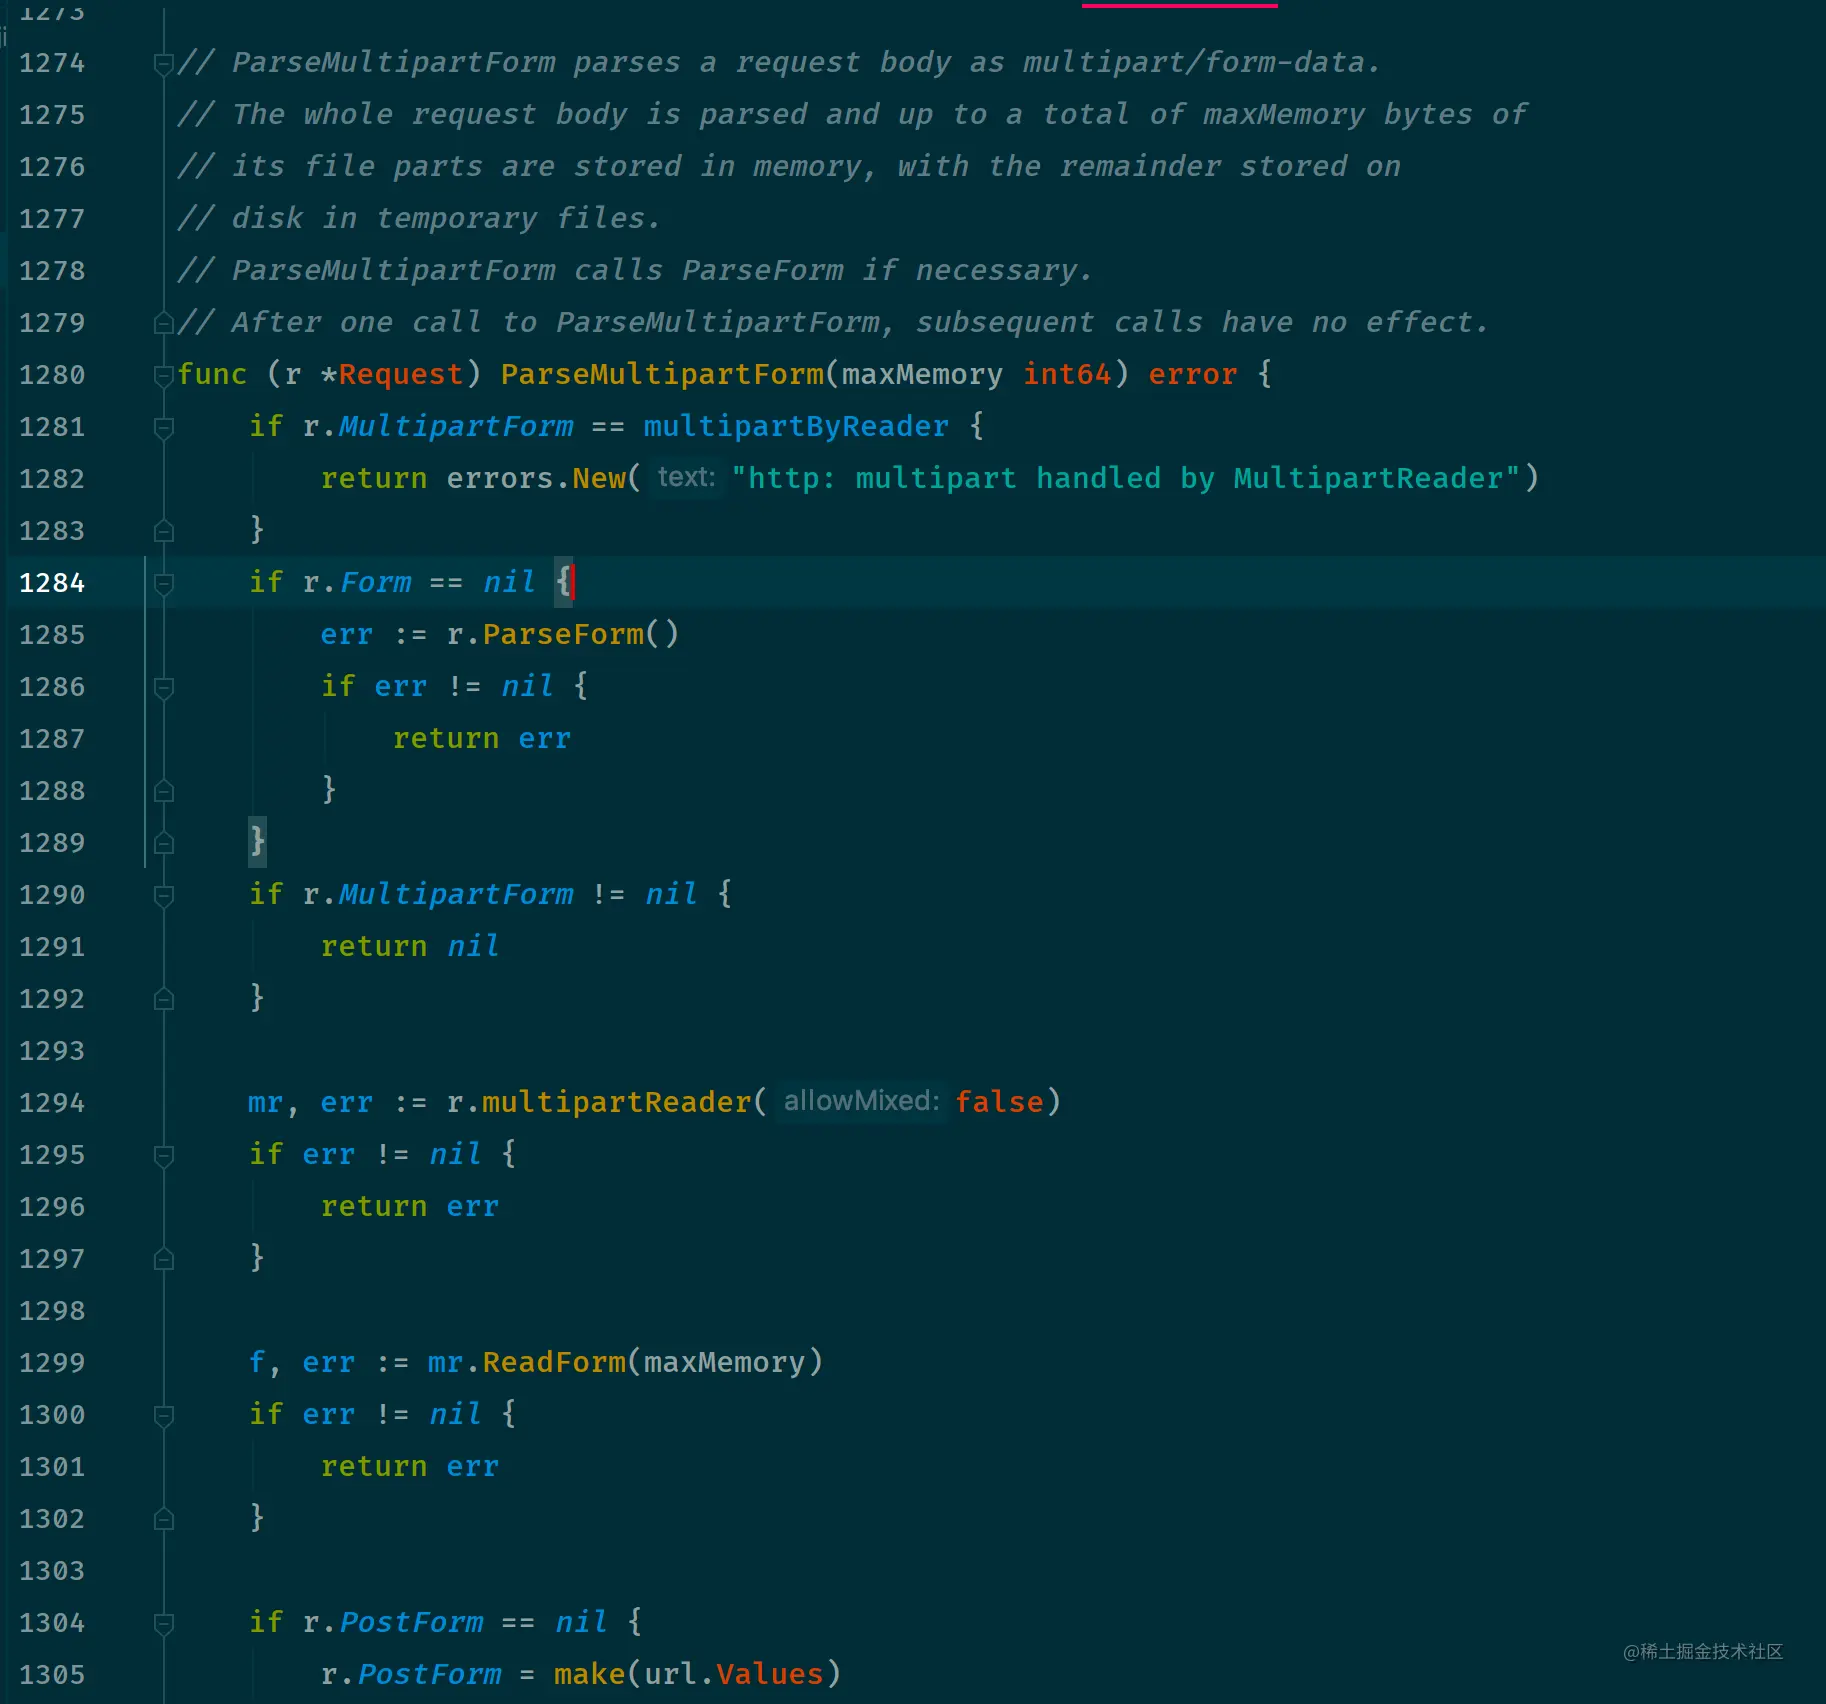
Task: Click the 'allowMixed:' parameter hint
Action: [x=862, y=1101]
